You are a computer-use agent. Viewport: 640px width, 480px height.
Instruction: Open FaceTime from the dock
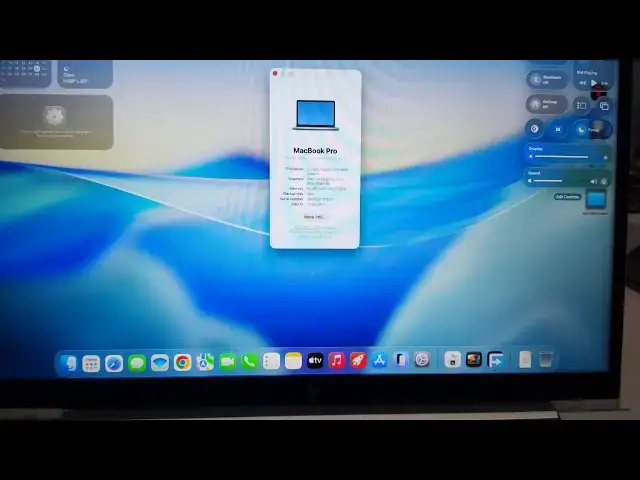click(227, 362)
